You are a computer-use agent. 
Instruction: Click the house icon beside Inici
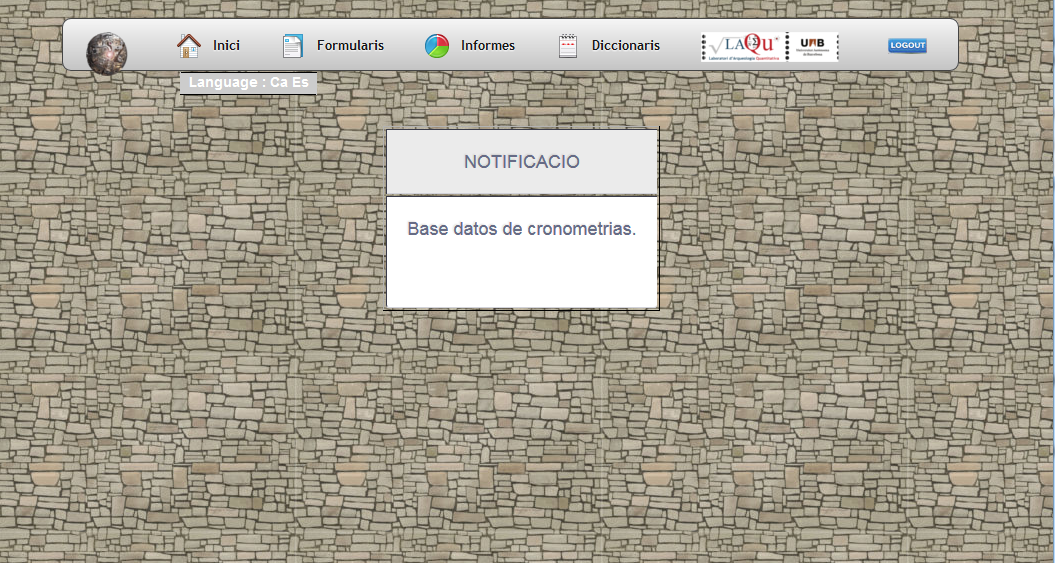click(x=189, y=45)
